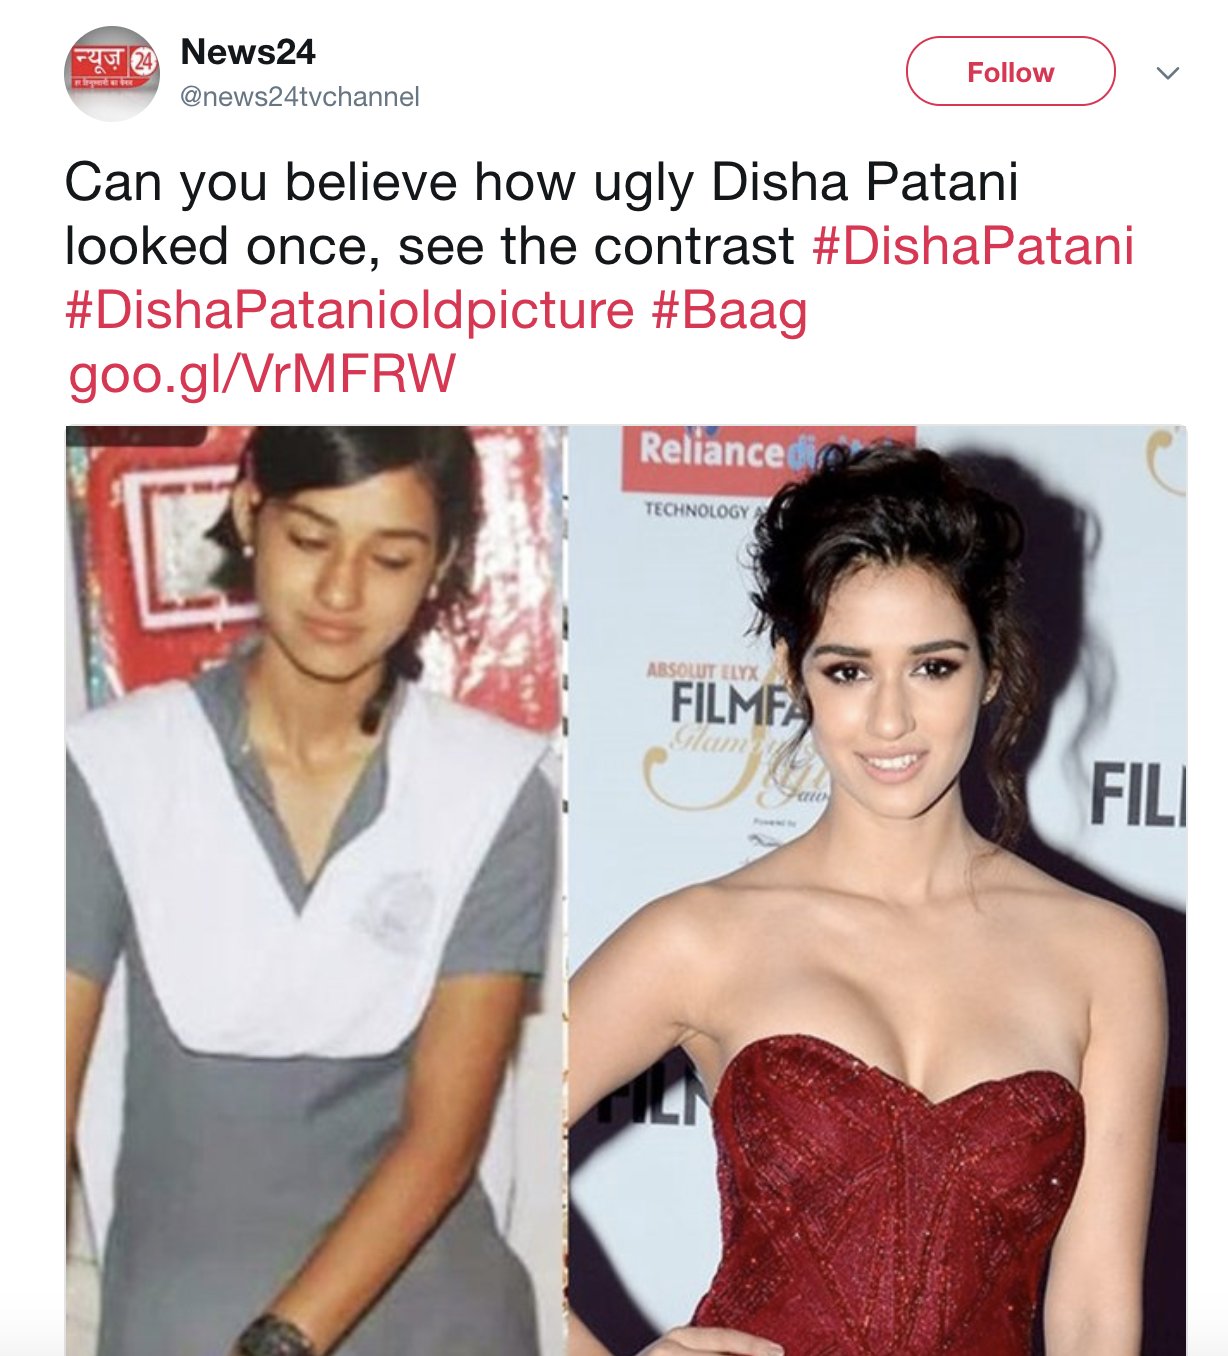The image size is (1228, 1356).
Task: Open the @news24tvchannel handle link
Action: click(299, 97)
